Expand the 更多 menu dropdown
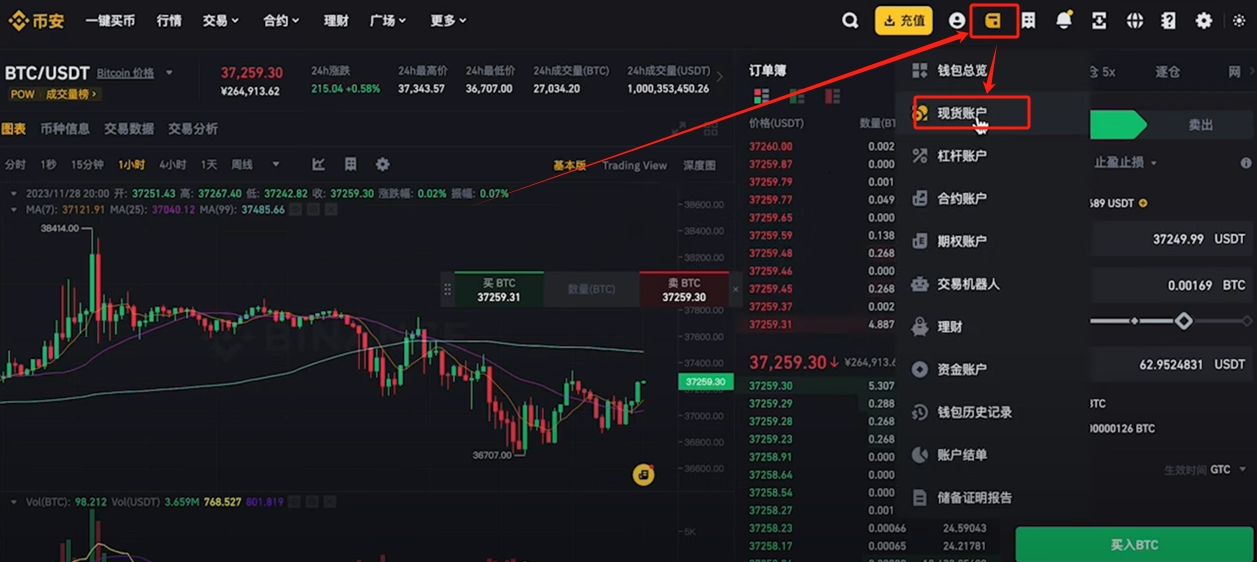 click(x=448, y=20)
